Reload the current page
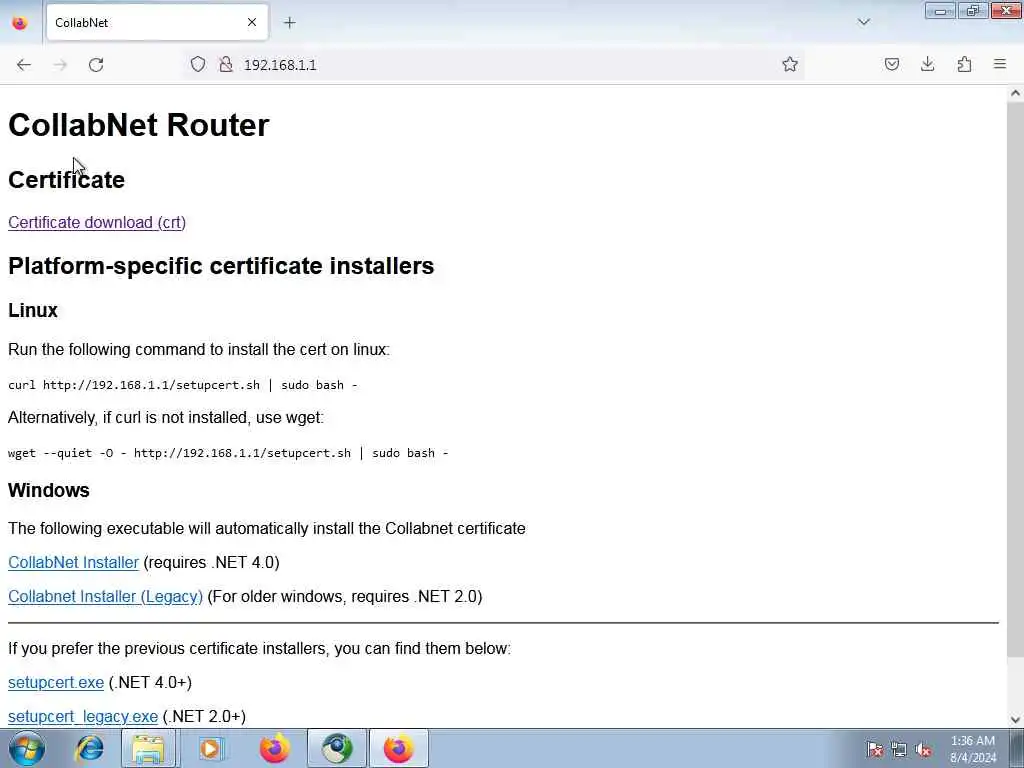 tap(96, 65)
